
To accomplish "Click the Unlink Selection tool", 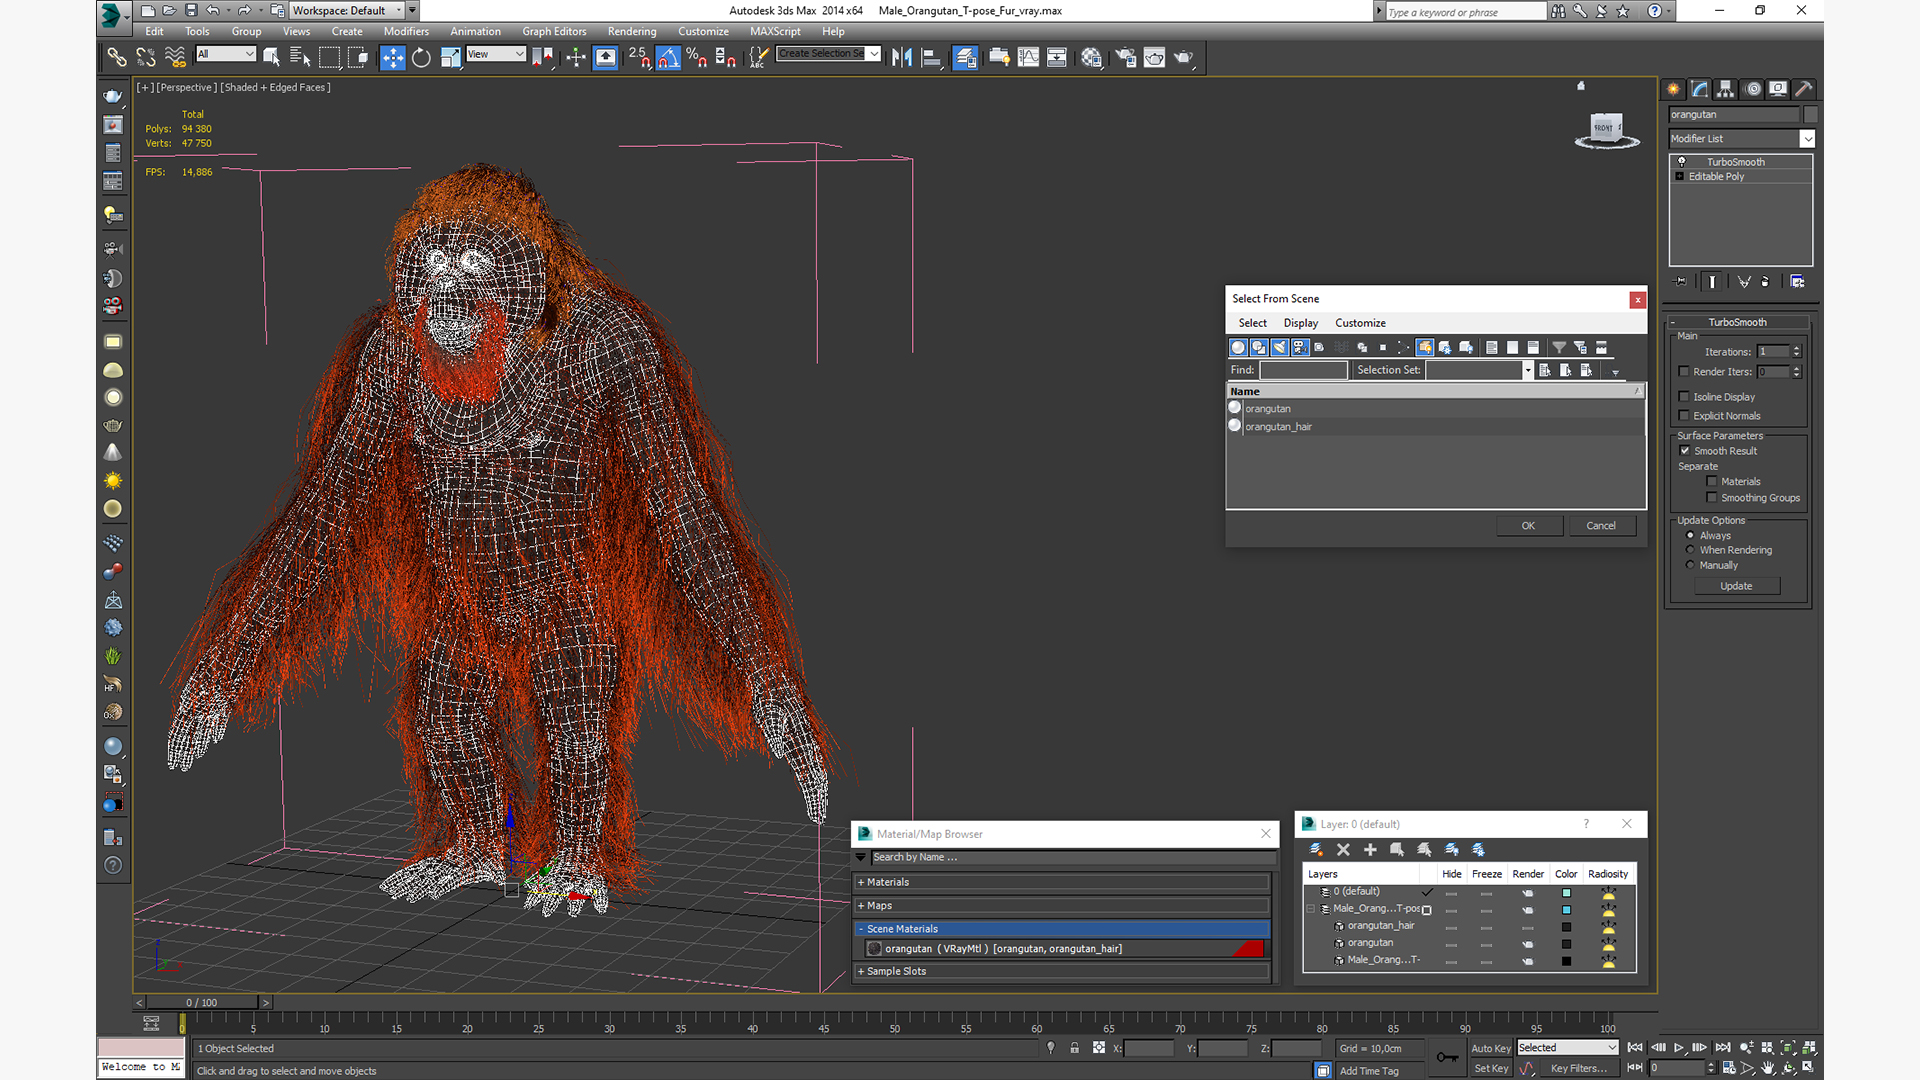I will 146,58.
